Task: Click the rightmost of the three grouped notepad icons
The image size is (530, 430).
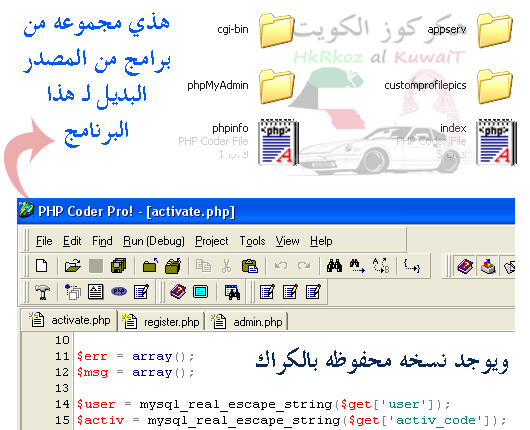Action: 314,292
